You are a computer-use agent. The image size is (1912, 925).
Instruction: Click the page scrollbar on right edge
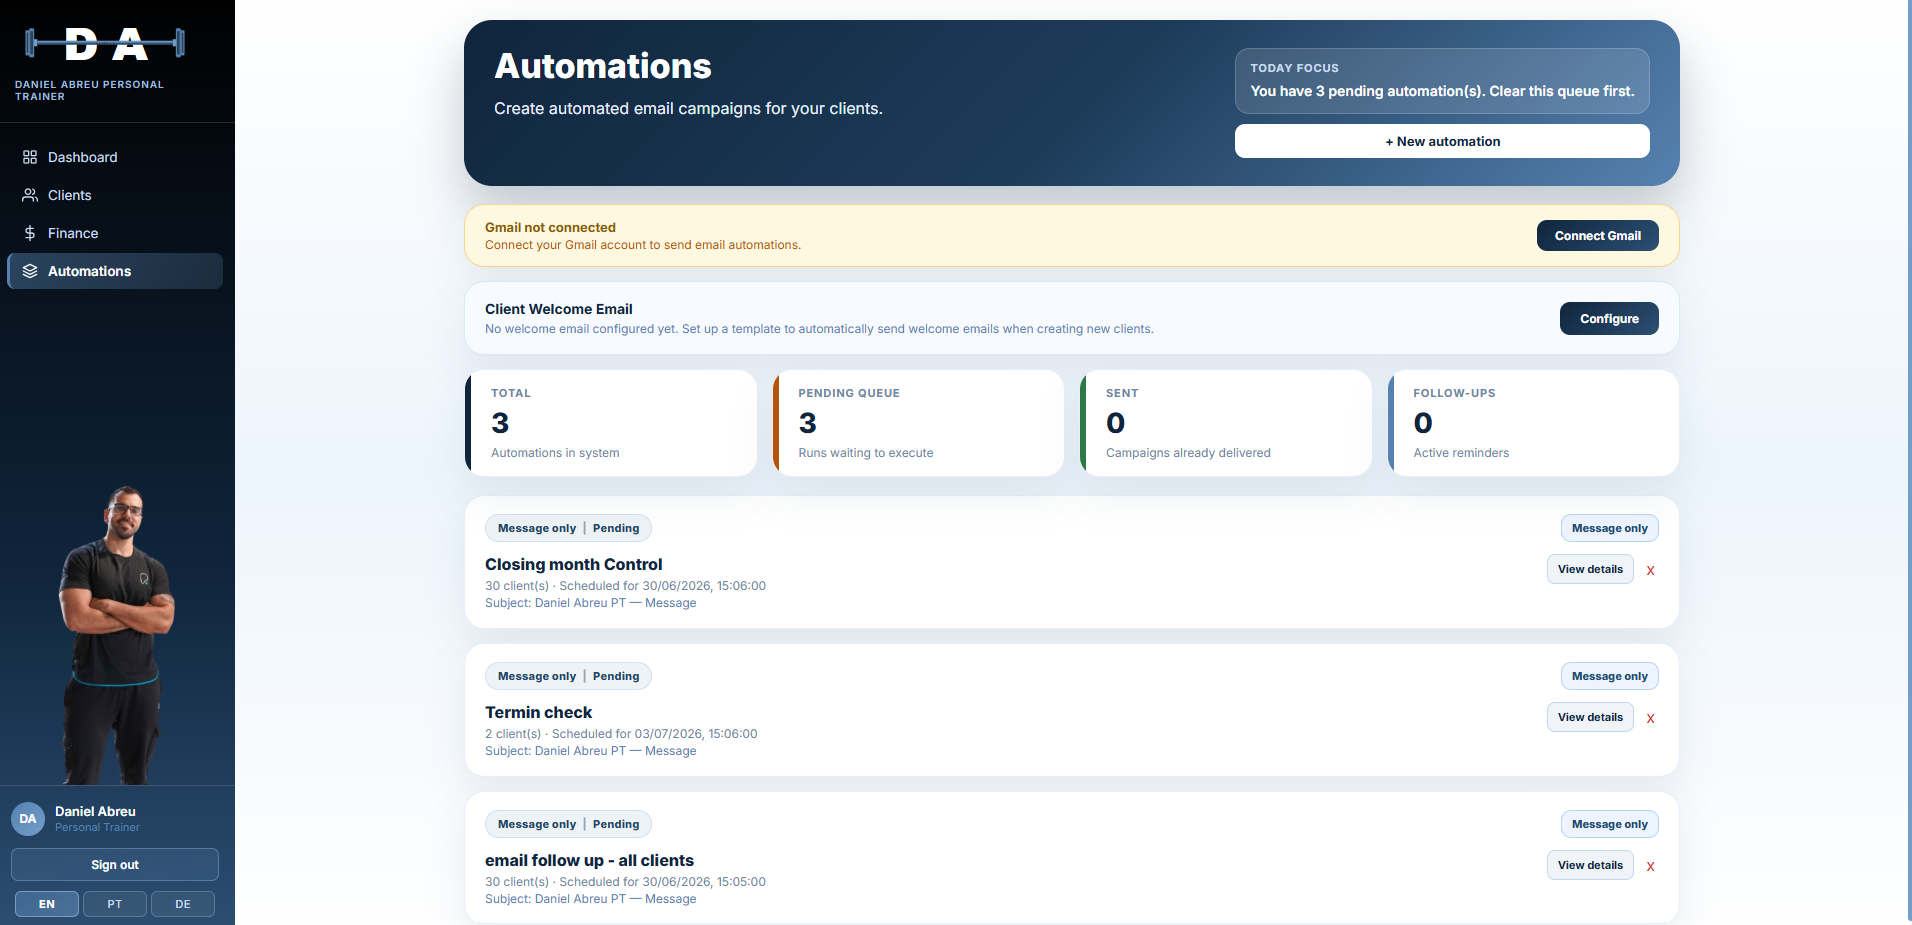click(1909, 460)
